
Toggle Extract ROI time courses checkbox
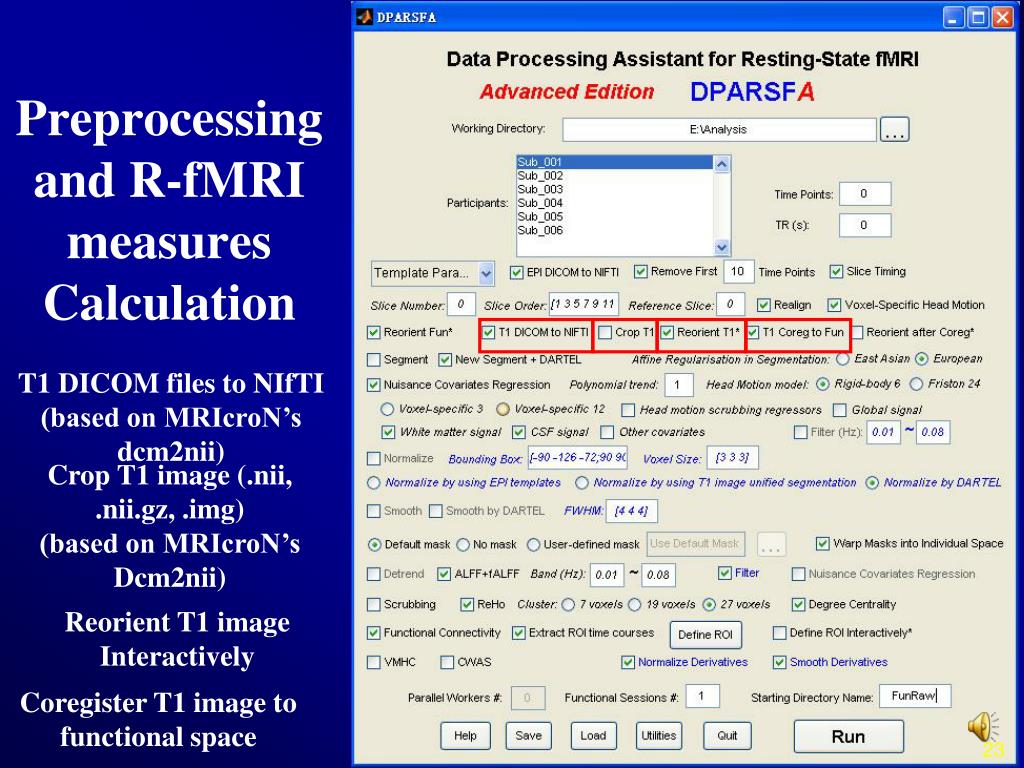pyautogui.click(x=519, y=633)
